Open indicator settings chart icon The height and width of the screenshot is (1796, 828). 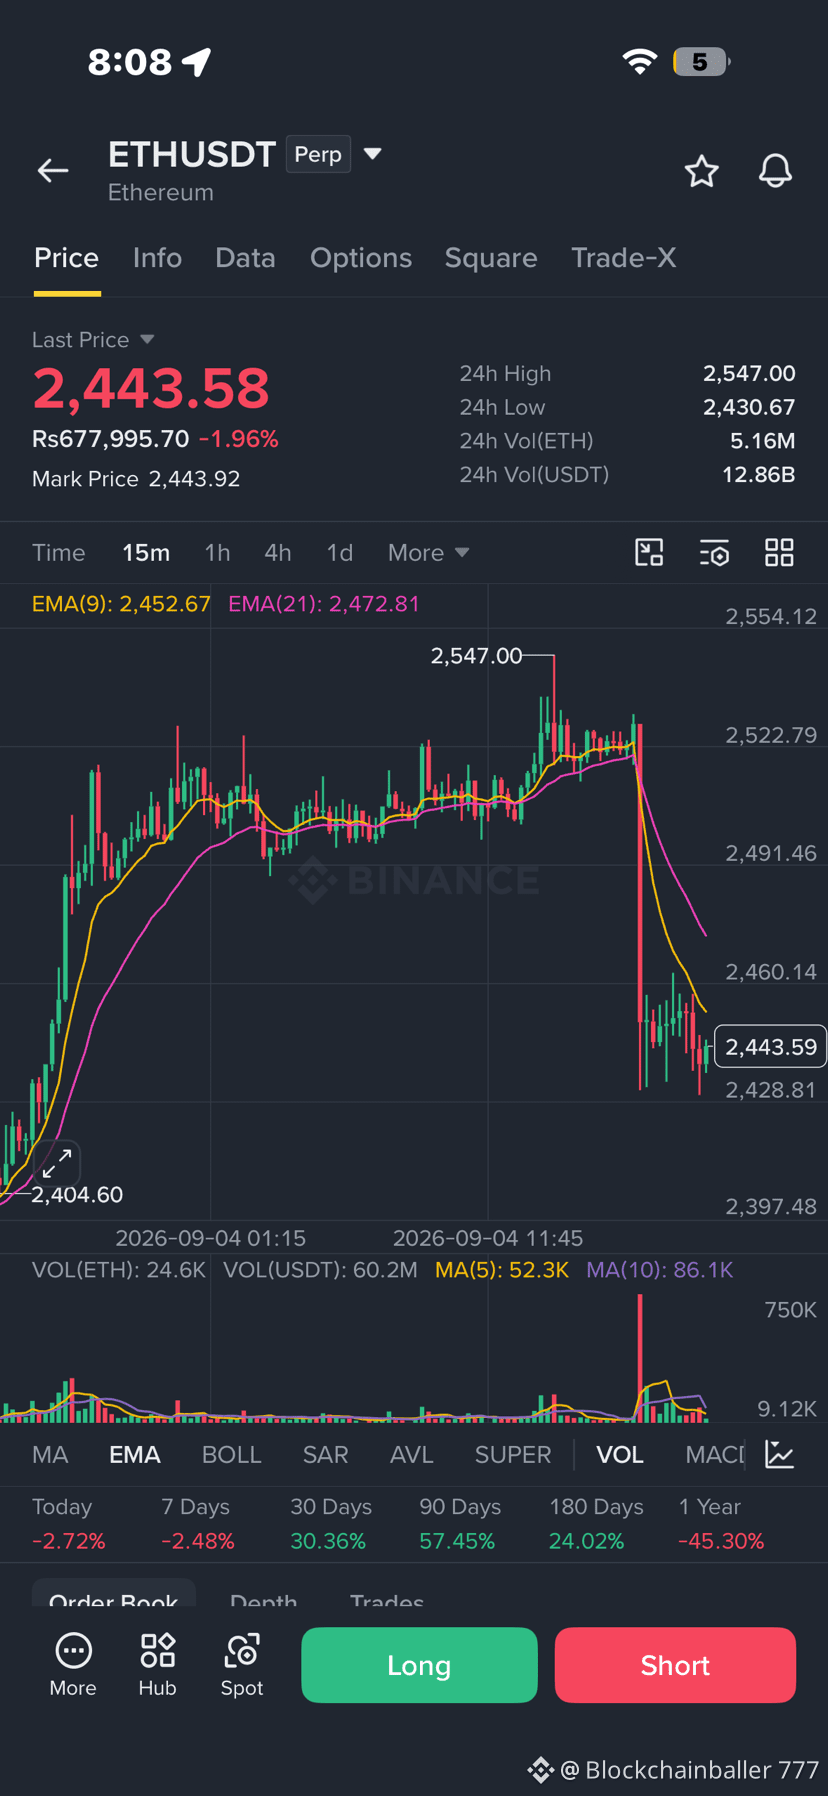779,1454
